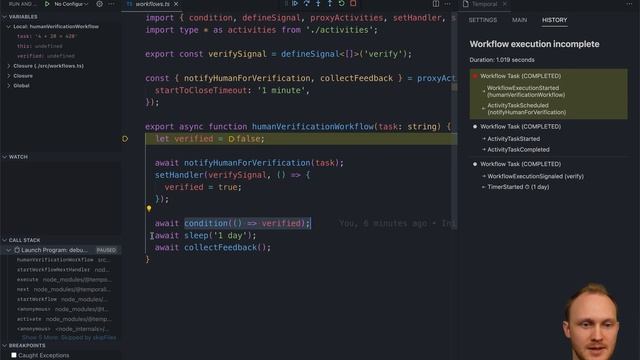Open the Temporal panel more actions menu
Image resolution: width=640 pixels, height=360 pixels.
(629, 4)
